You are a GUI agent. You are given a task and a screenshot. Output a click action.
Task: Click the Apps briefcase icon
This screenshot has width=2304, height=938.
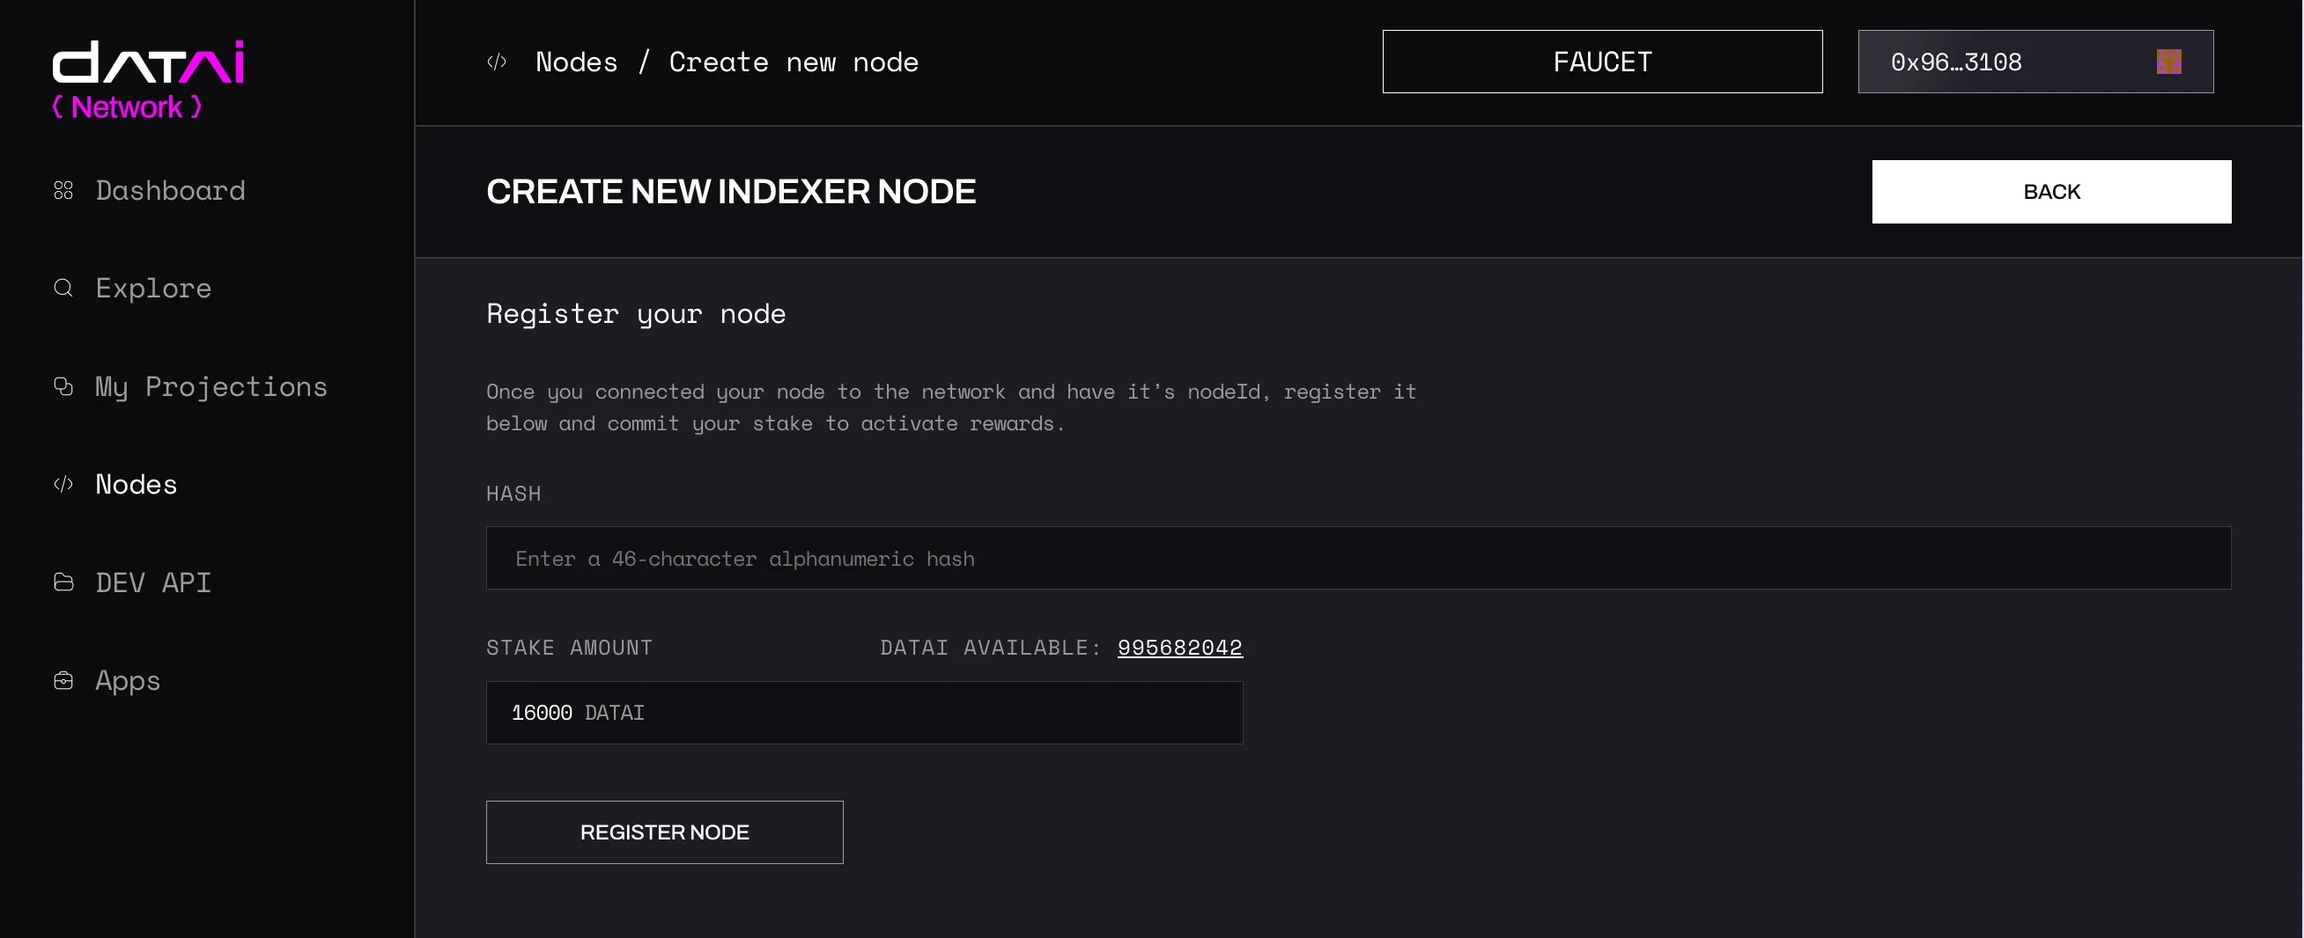coord(64,680)
